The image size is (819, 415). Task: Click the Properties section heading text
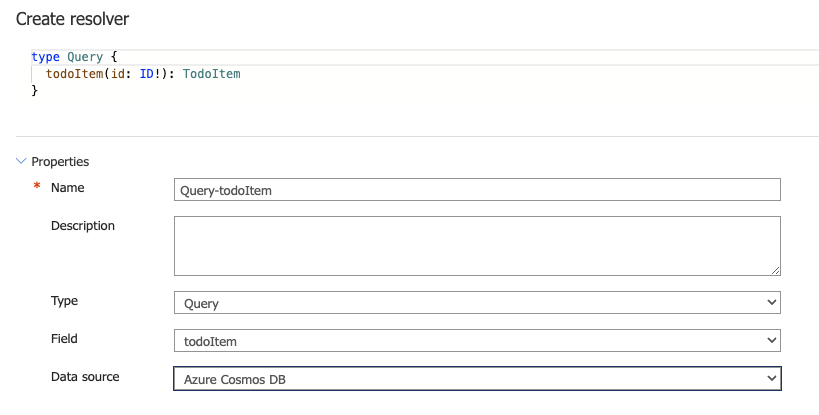(x=60, y=162)
